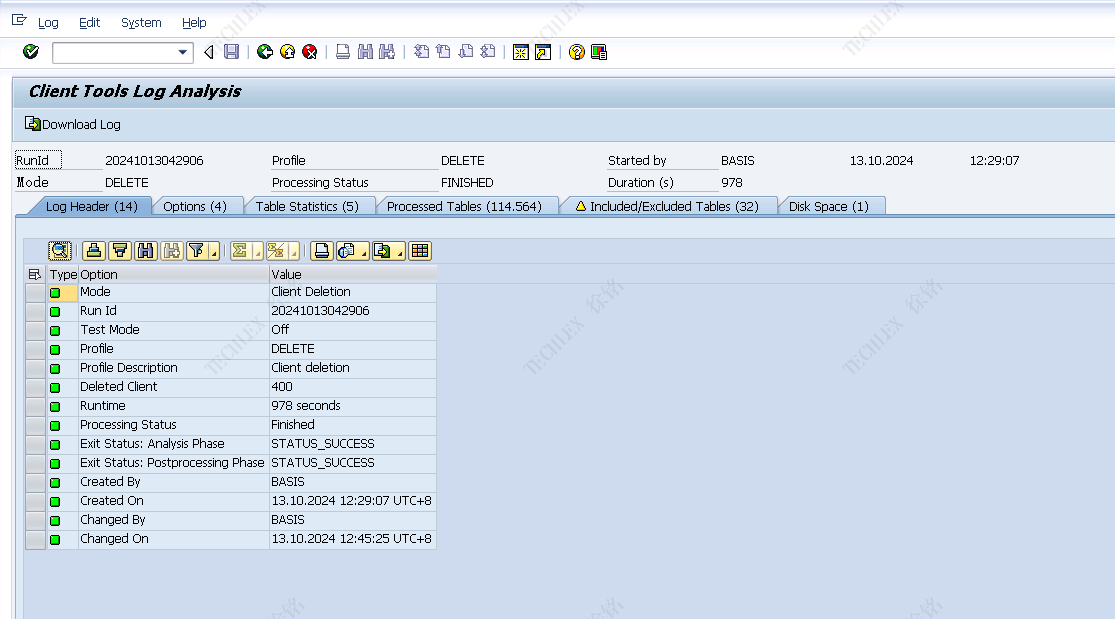Switch to the Table Statistics (5) tab
Image resolution: width=1115 pixels, height=619 pixels.
point(306,206)
